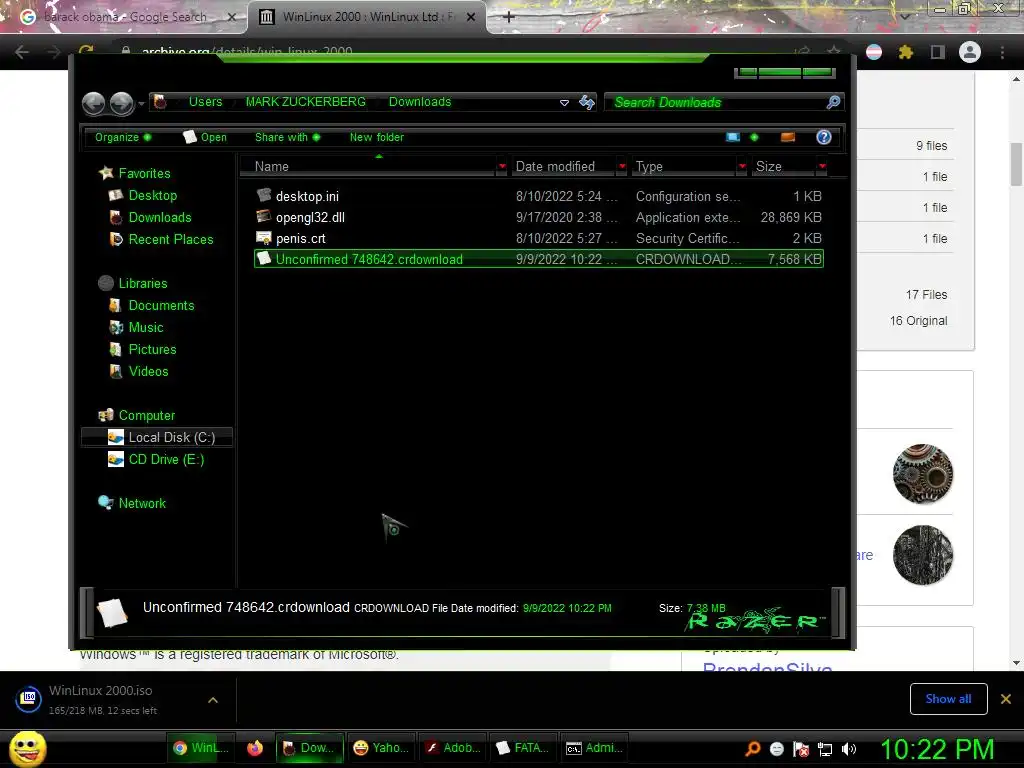Select the opengl32.dll file icon

click(264, 216)
